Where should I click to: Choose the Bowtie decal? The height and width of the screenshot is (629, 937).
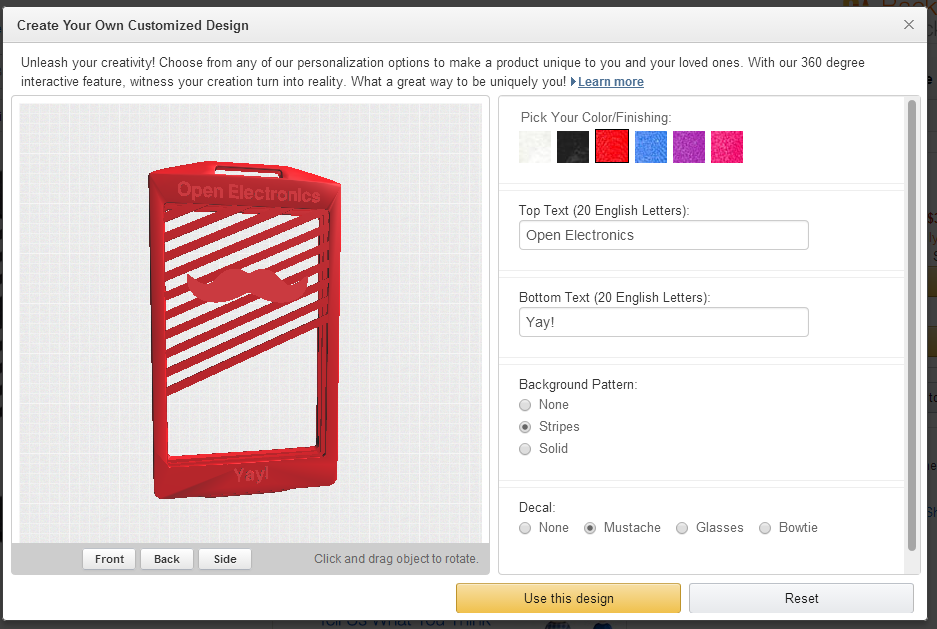tap(765, 528)
